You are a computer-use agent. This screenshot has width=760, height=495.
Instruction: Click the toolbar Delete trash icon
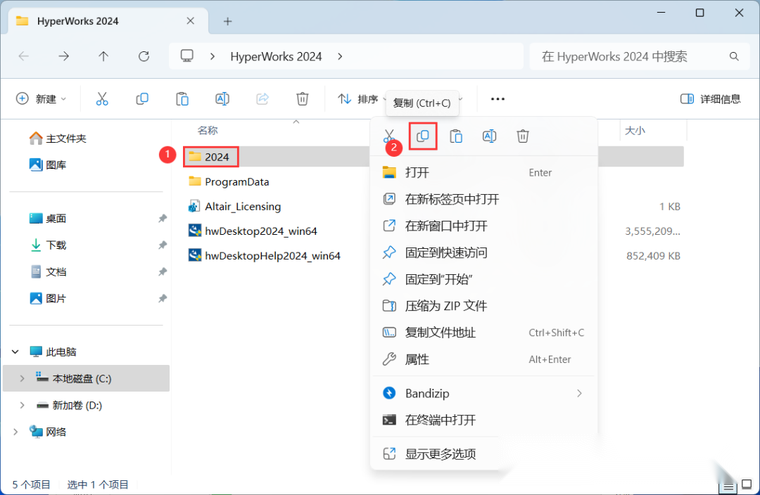(x=302, y=99)
